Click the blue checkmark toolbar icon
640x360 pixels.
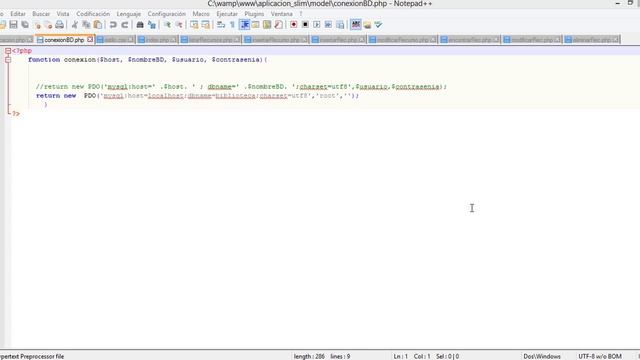tap(379, 25)
